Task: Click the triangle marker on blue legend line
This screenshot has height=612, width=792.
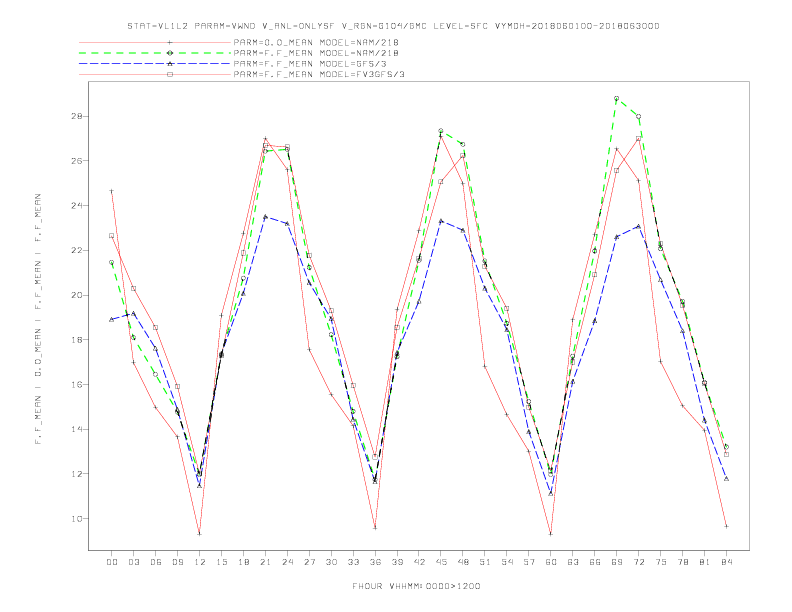Action: pos(170,64)
